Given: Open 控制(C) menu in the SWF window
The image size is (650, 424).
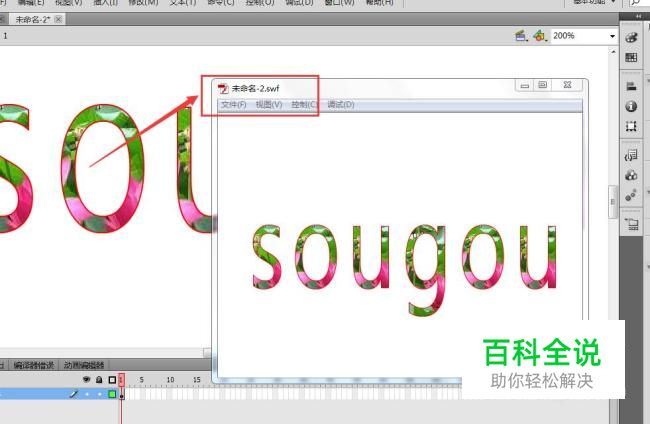Looking at the screenshot, I should (x=305, y=104).
